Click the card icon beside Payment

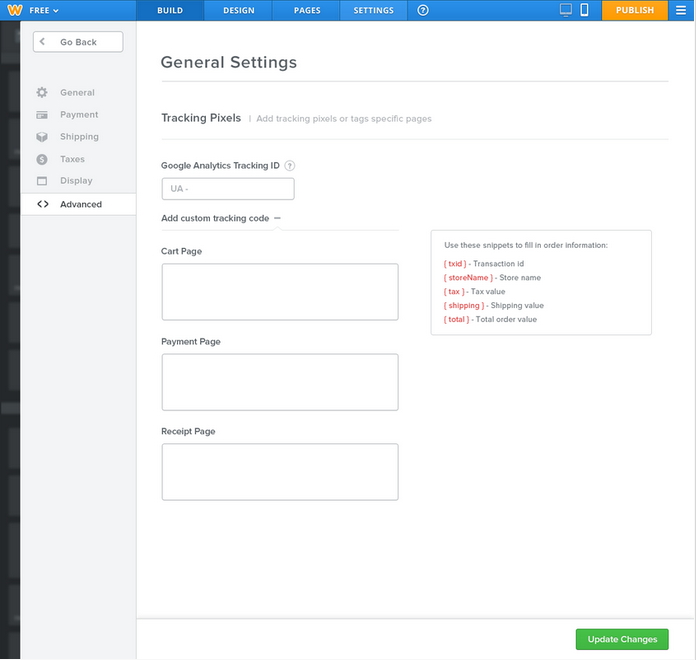[x=42, y=115]
